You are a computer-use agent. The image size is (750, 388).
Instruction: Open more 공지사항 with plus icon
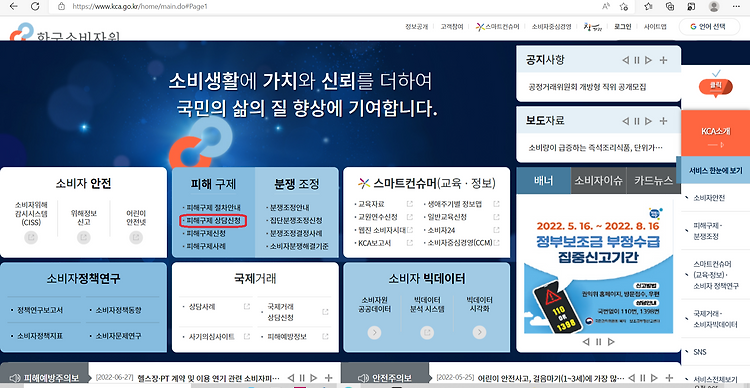coord(663,60)
